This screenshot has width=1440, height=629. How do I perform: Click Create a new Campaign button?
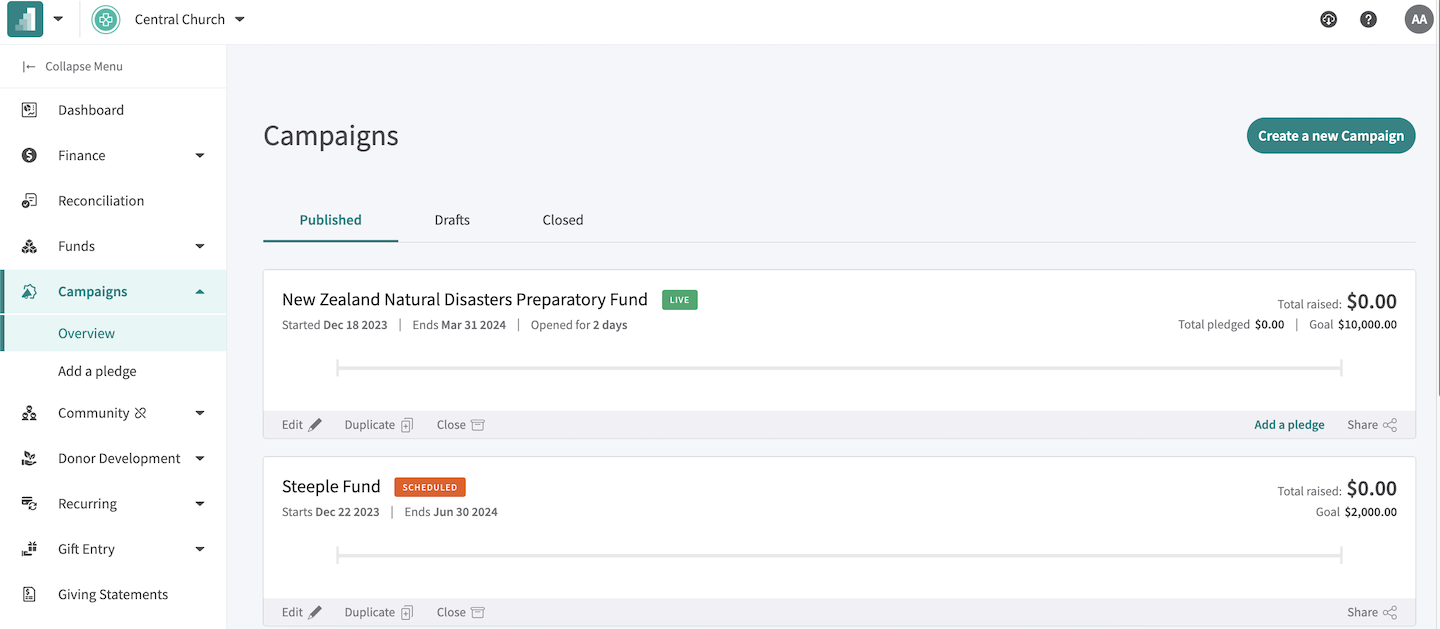tap(1330, 136)
